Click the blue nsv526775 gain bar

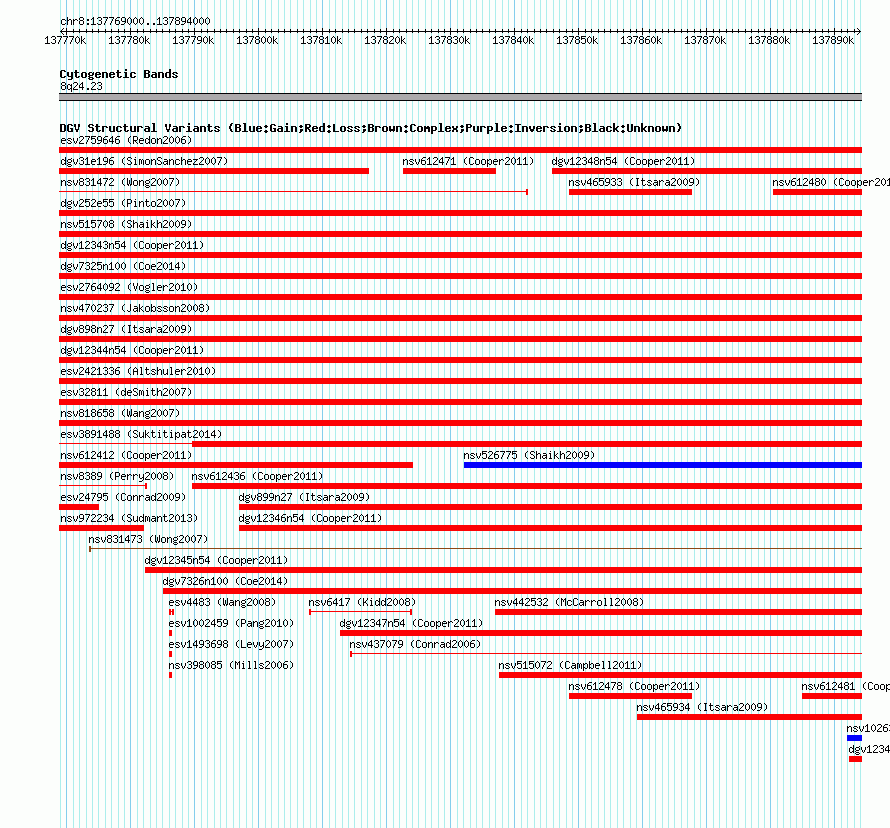click(x=662, y=465)
